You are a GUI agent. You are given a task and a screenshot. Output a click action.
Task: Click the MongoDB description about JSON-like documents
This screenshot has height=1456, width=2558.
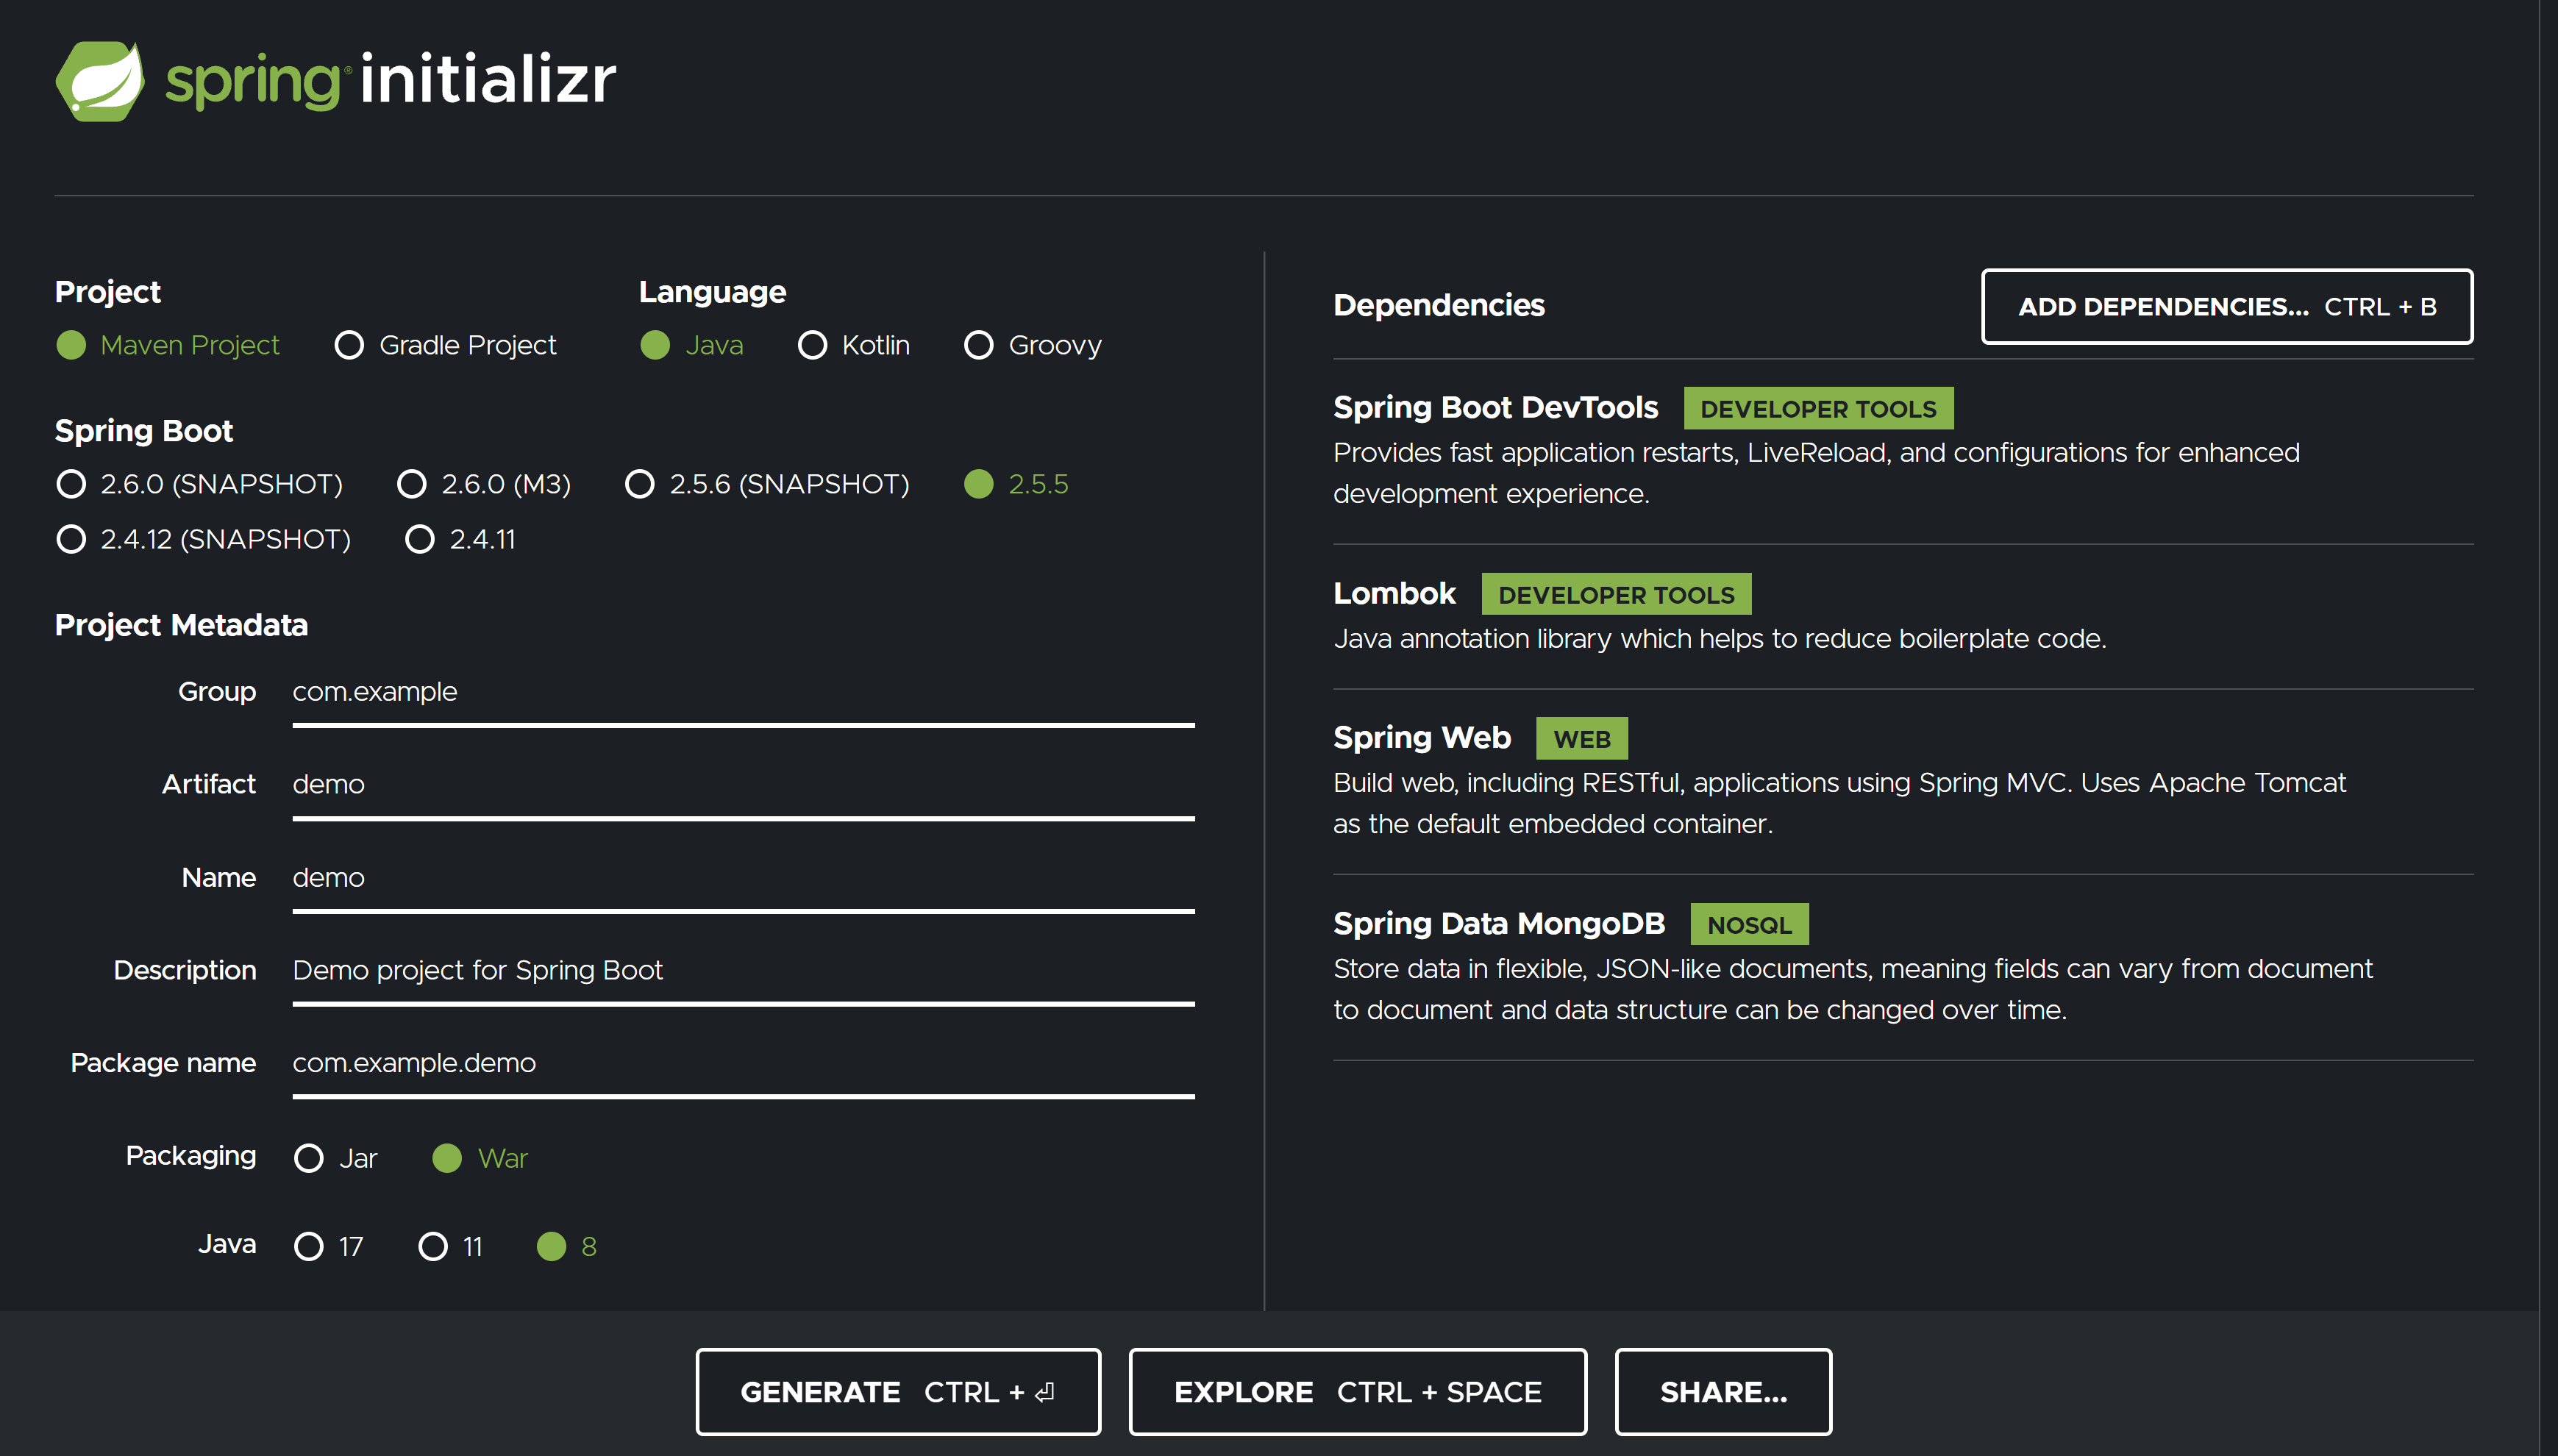pyautogui.click(x=1852, y=989)
